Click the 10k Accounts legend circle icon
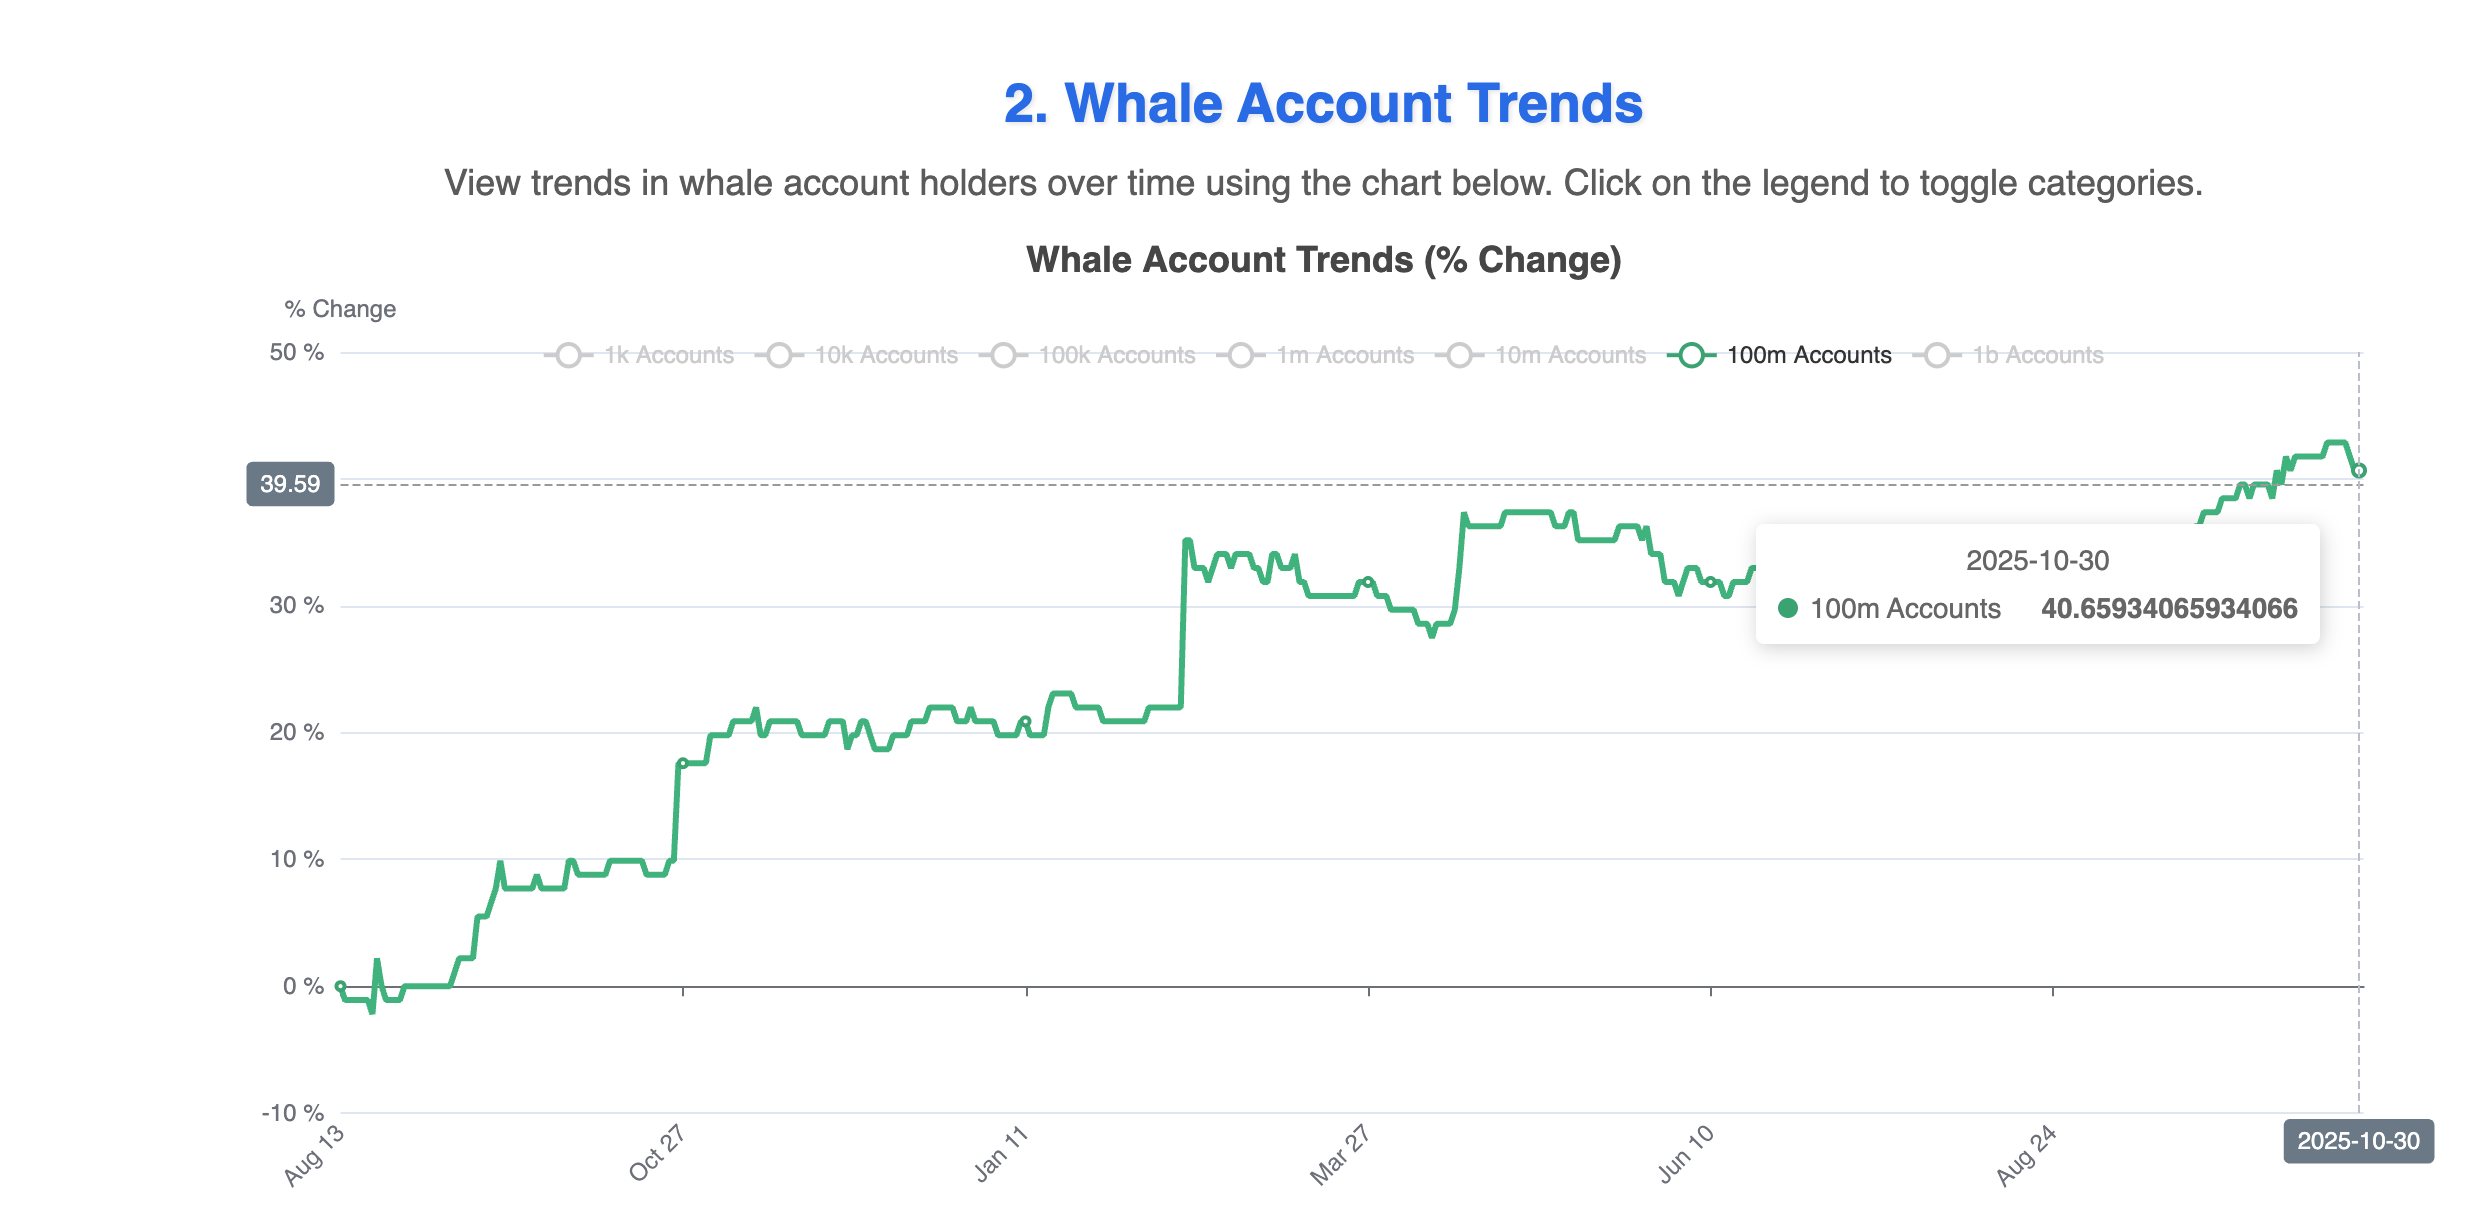Viewport: 2484px width, 1226px height. coord(780,354)
